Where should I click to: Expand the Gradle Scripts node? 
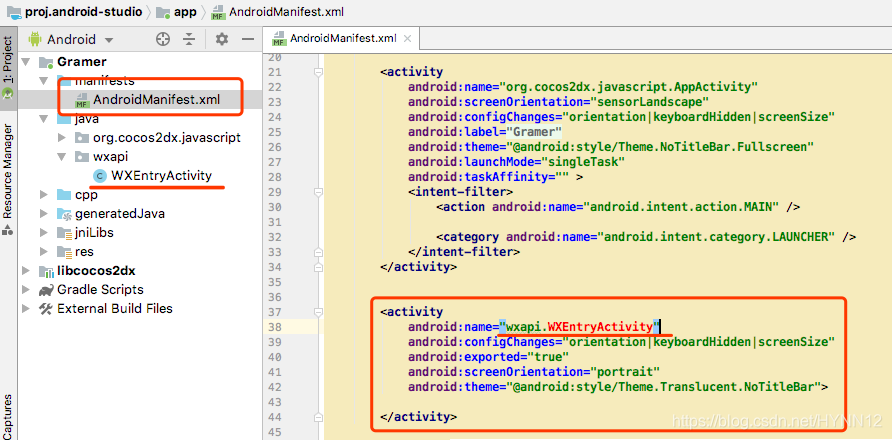(x=26, y=290)
